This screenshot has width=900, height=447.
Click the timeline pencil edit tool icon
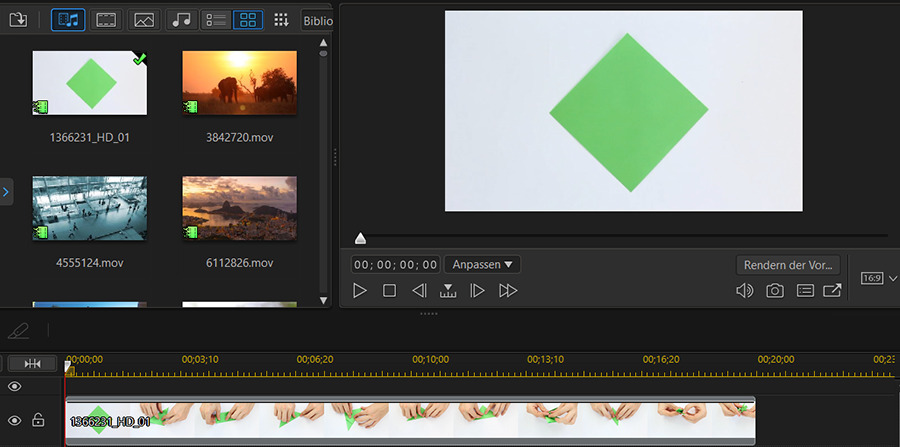(x=19, y=331)
